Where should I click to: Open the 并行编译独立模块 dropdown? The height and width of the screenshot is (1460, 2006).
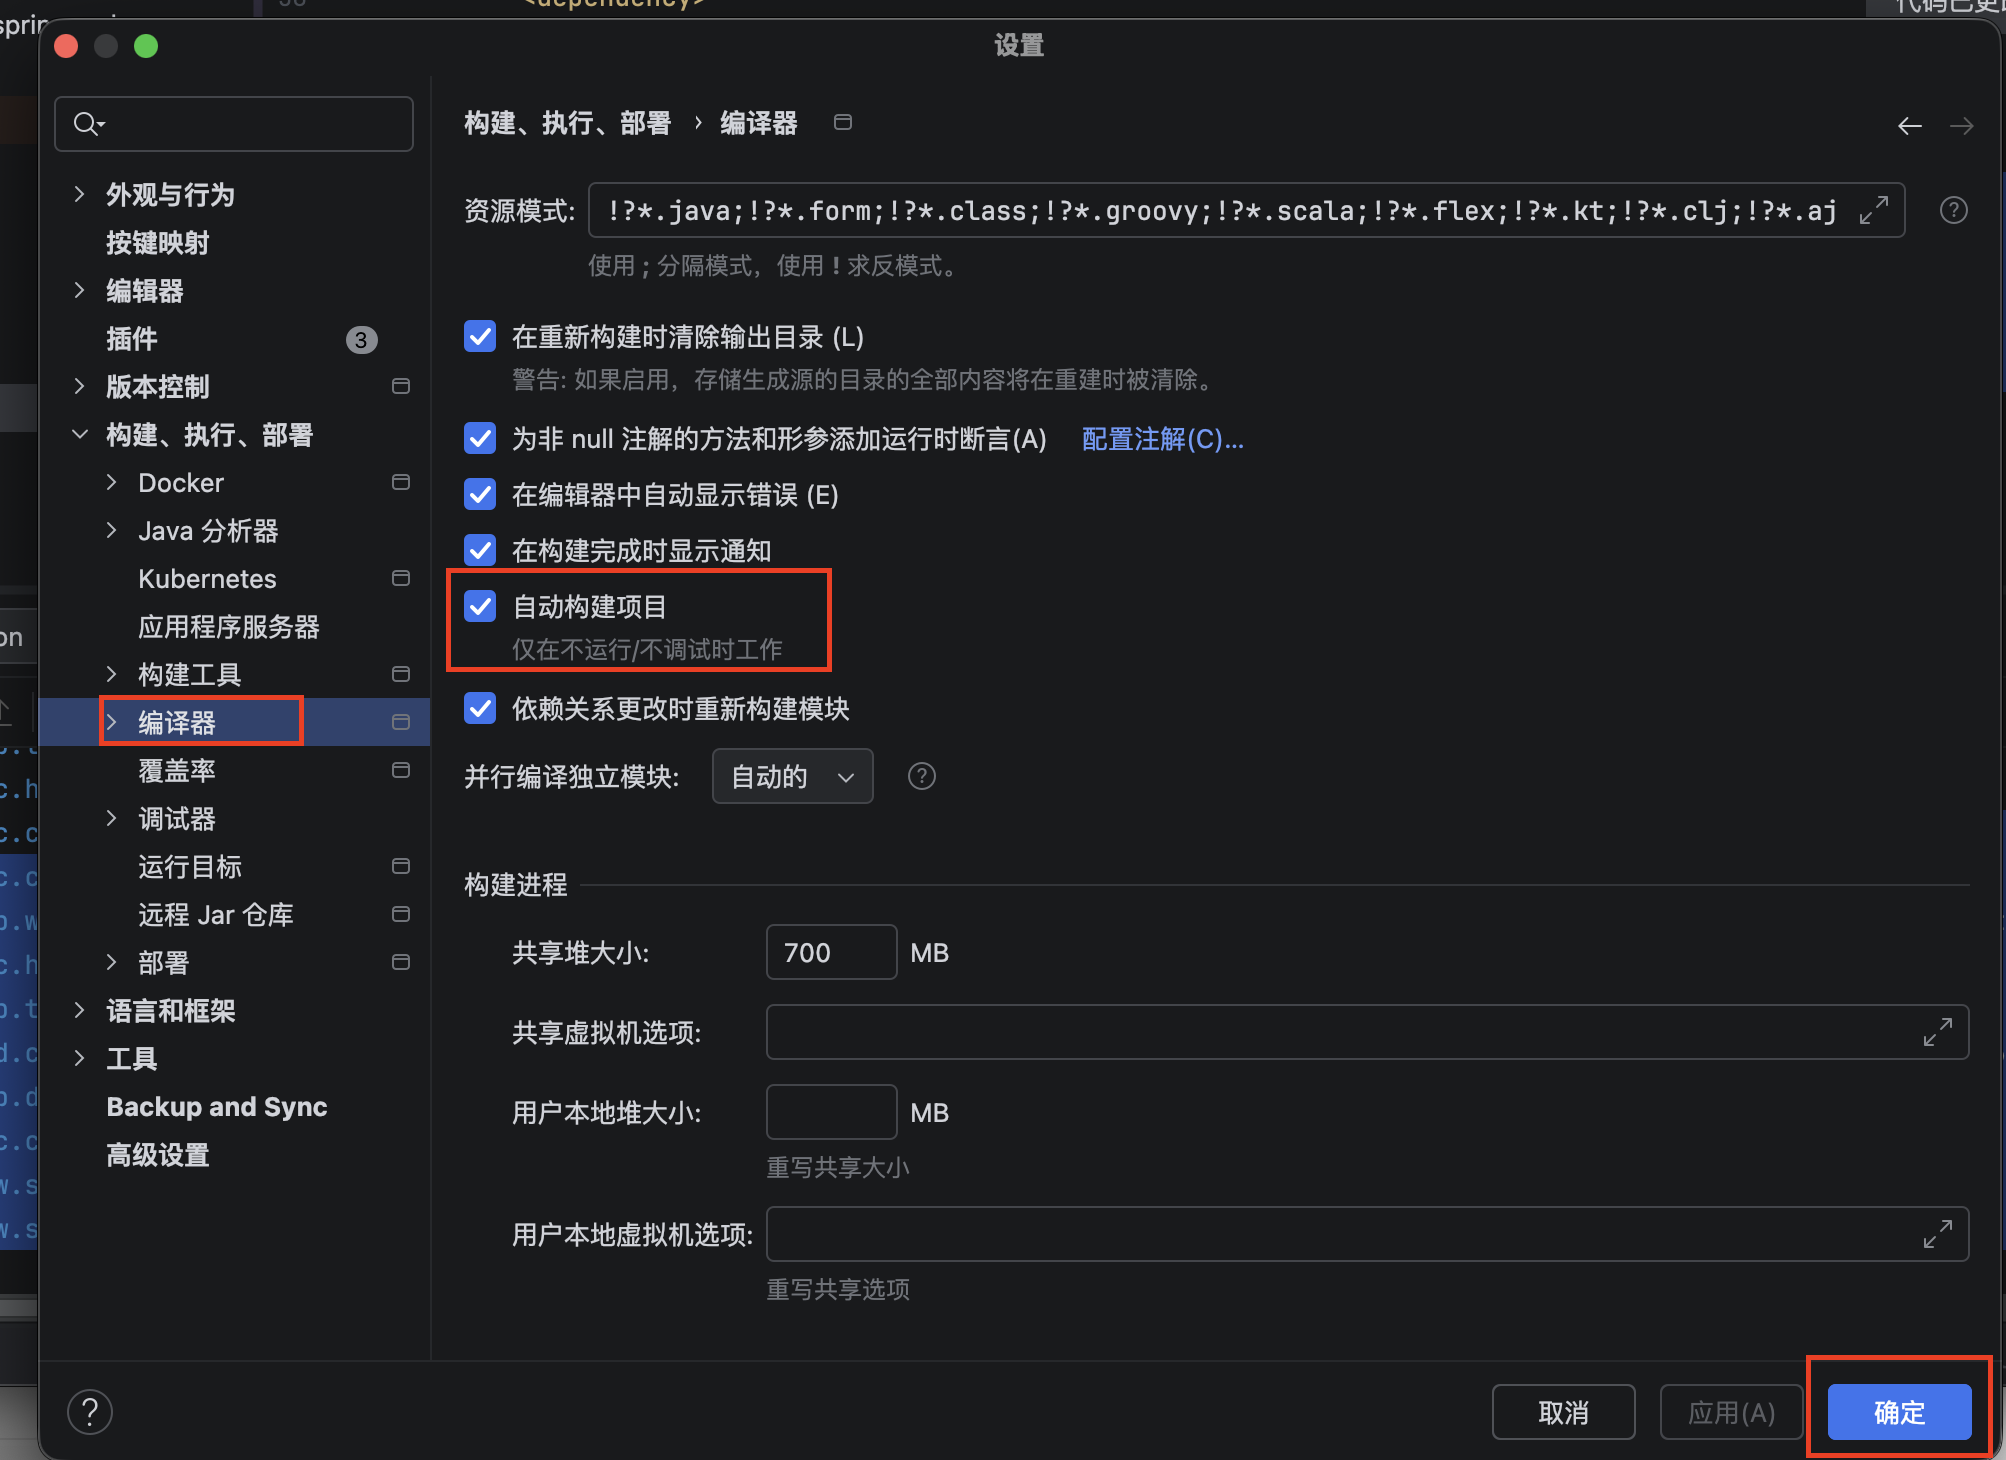click(792, 776)
